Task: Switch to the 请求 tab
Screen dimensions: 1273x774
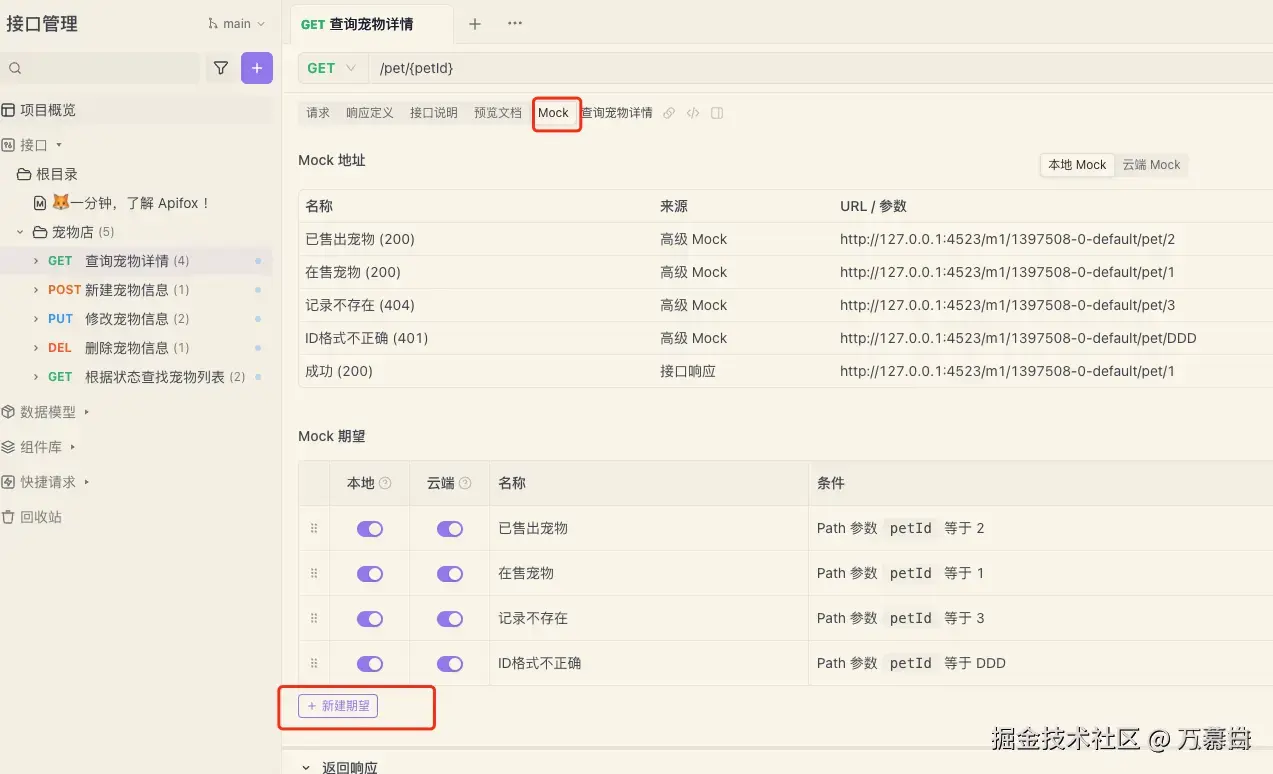Action: [x=318, y=113]
